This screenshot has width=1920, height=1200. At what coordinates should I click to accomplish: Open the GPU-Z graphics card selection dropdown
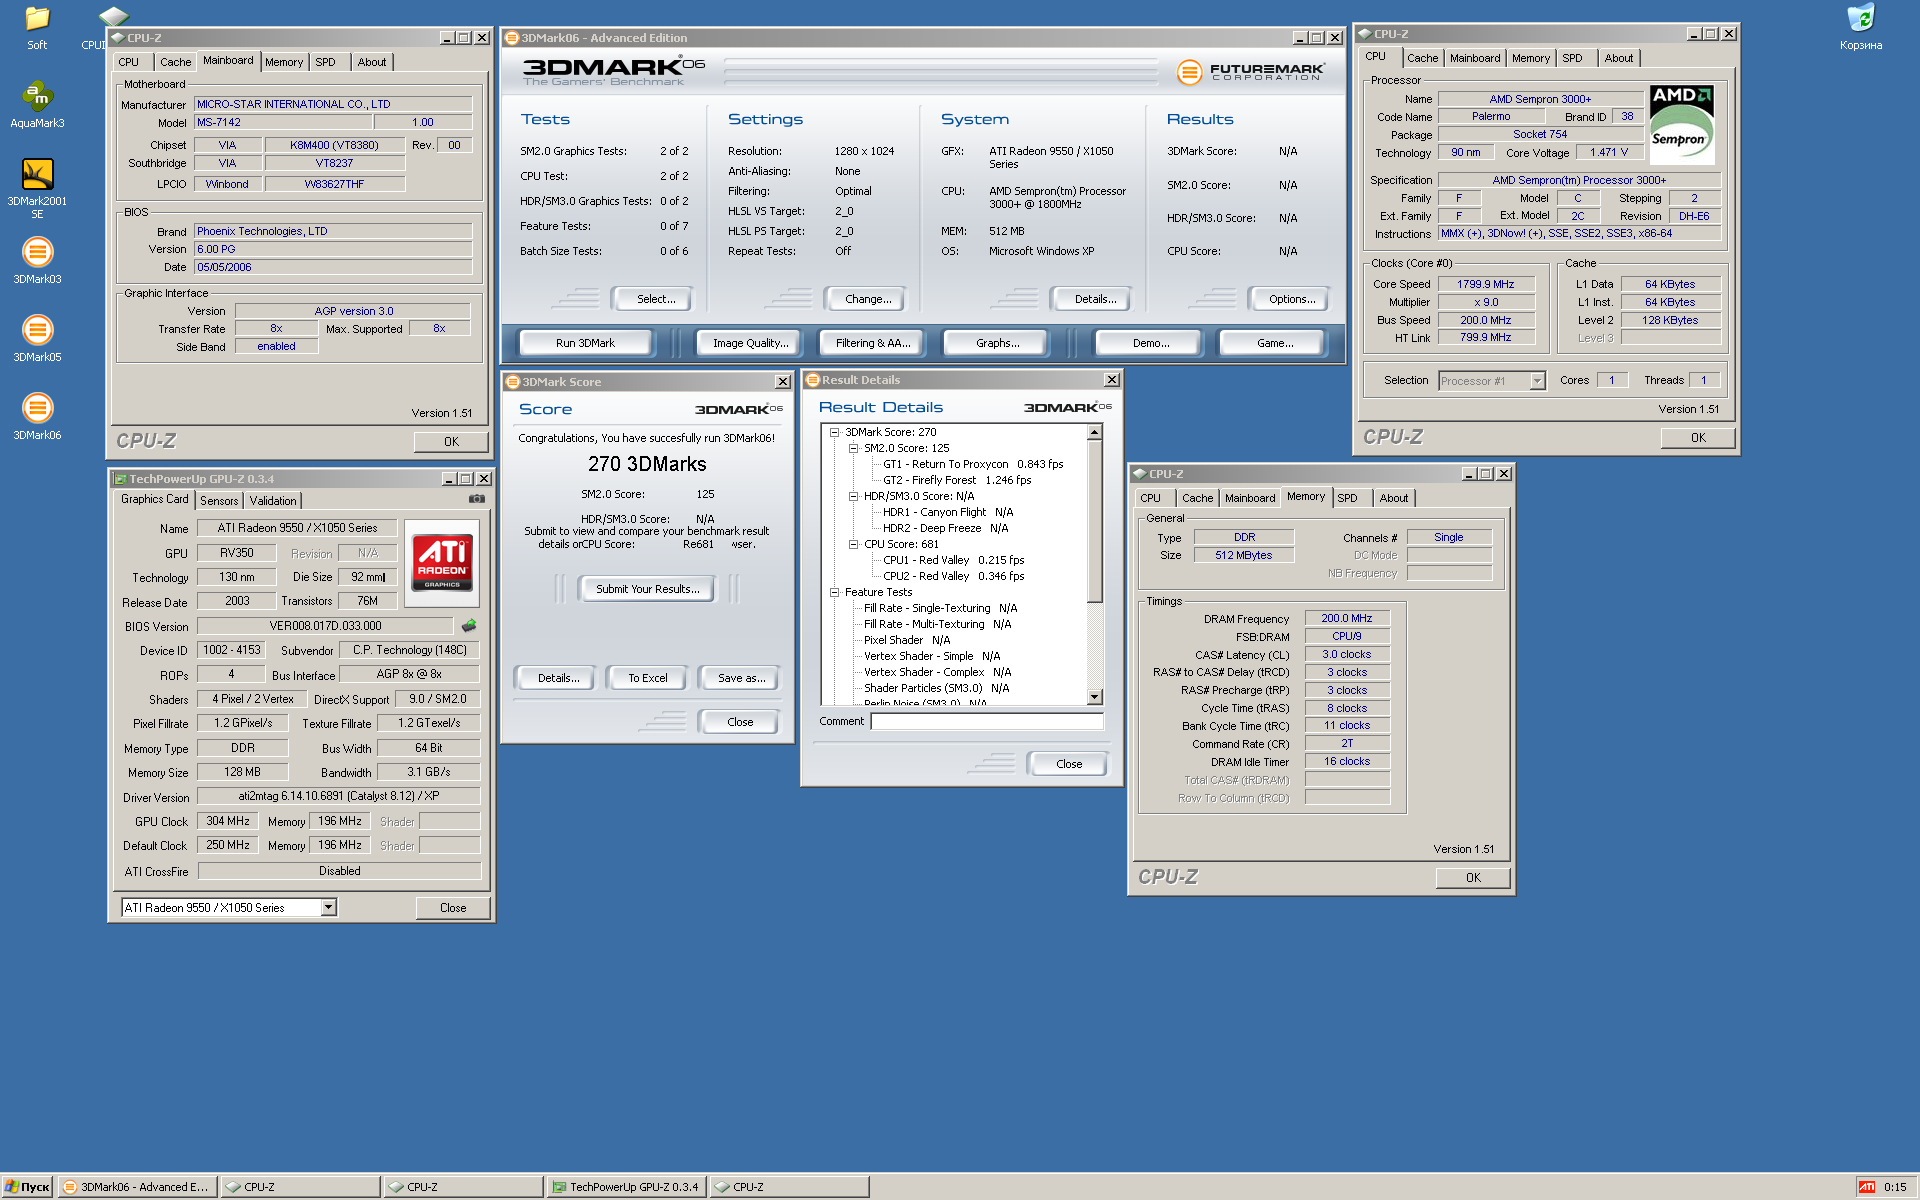click(328, 908)
